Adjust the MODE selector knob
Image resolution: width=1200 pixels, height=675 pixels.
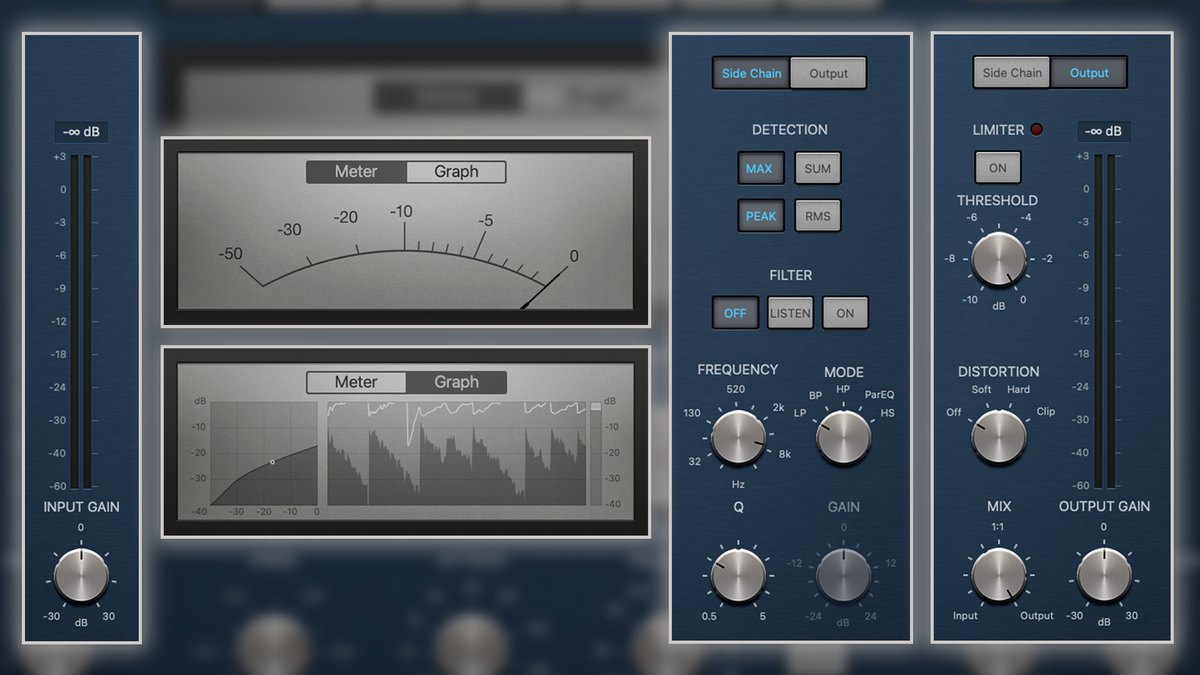(843, 435)
